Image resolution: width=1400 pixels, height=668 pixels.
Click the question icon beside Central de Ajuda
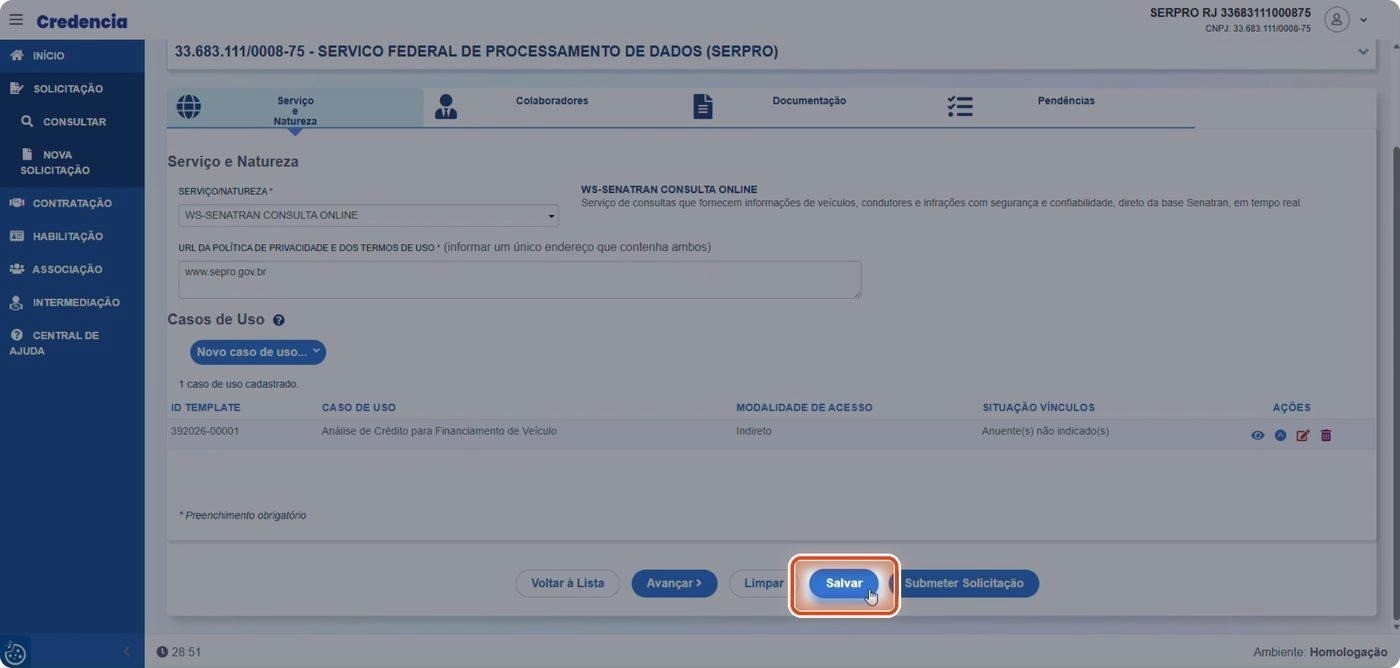(17, 335)
